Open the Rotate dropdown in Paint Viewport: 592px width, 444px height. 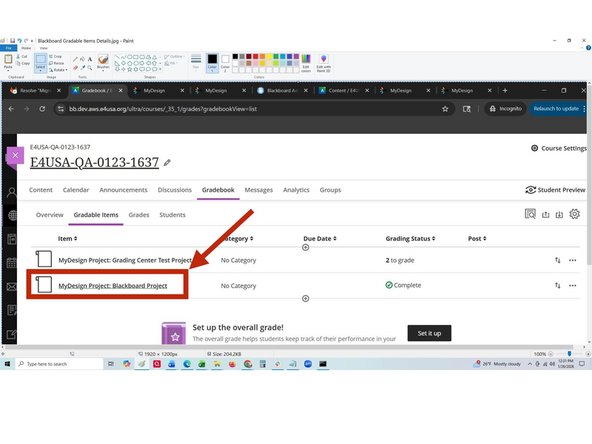(x=58, y=70)
